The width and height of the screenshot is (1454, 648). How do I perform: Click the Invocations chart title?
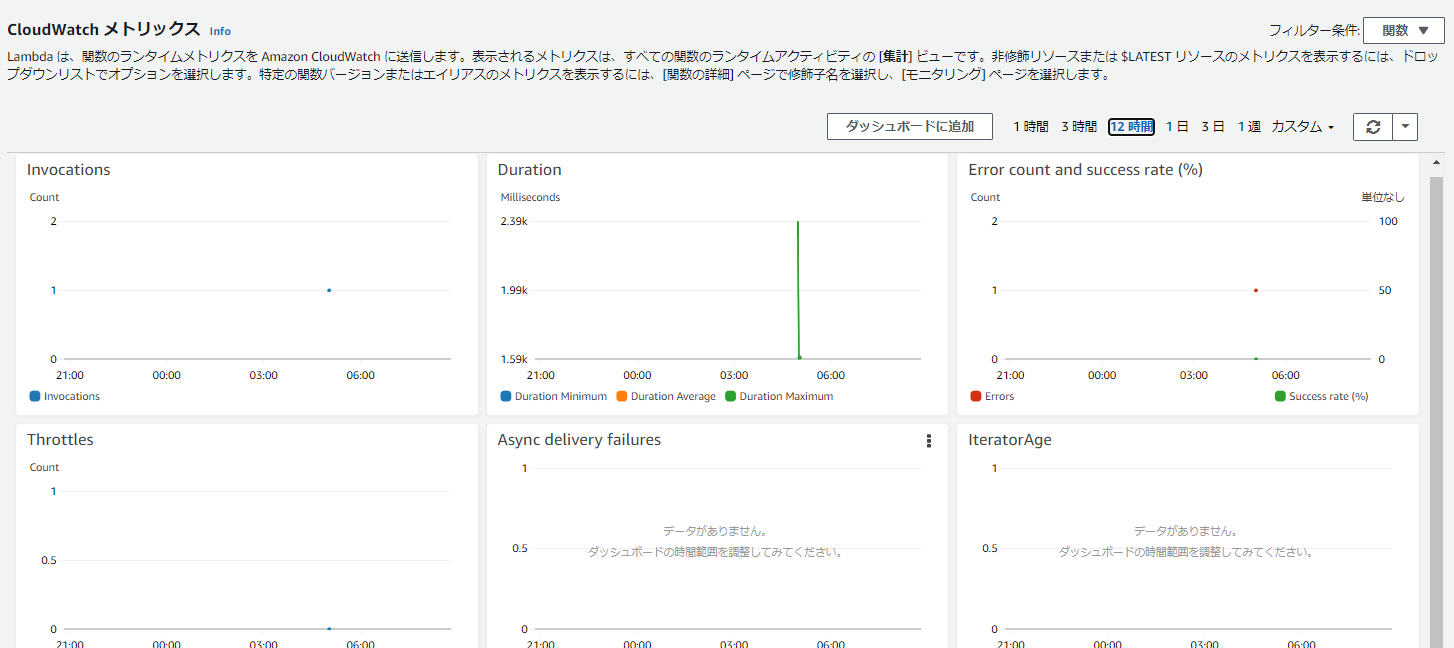tap(68, 170)
